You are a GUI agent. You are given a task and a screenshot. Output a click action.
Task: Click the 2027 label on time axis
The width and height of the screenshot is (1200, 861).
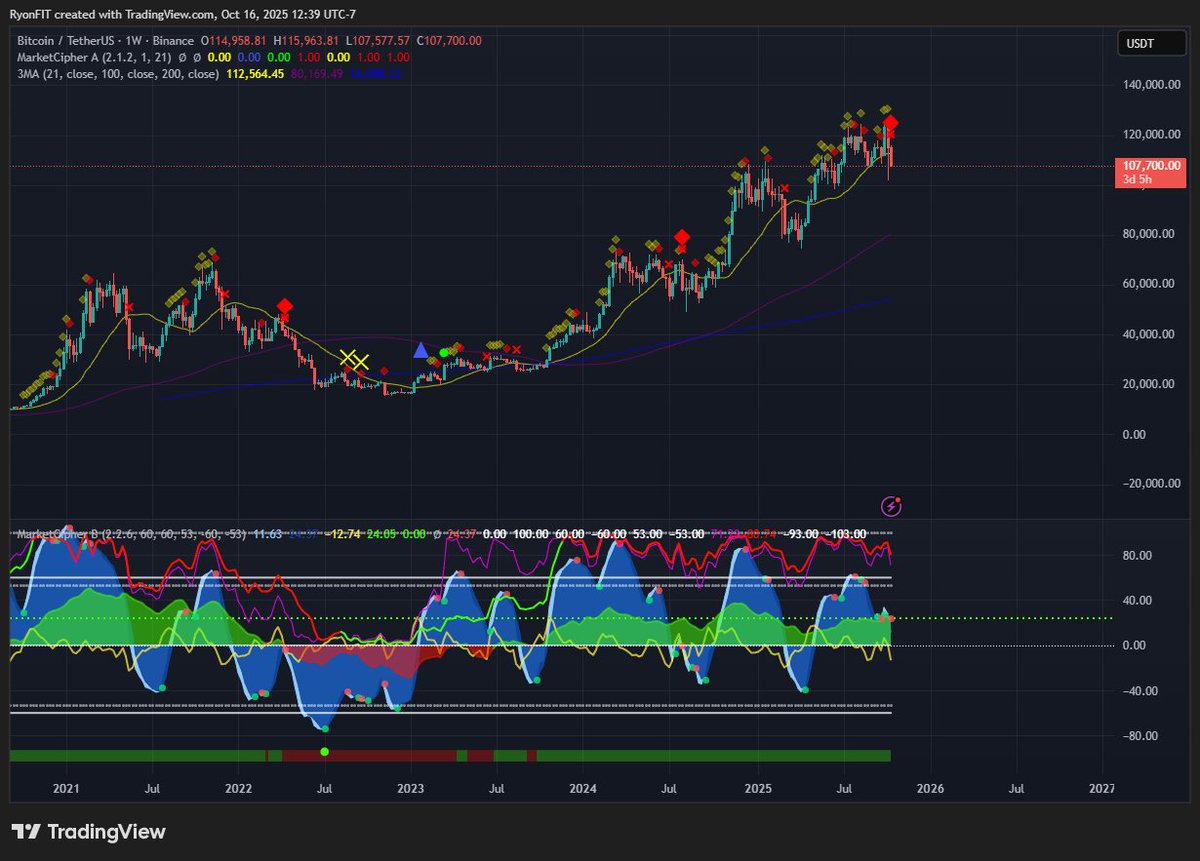click(1102, 789)
